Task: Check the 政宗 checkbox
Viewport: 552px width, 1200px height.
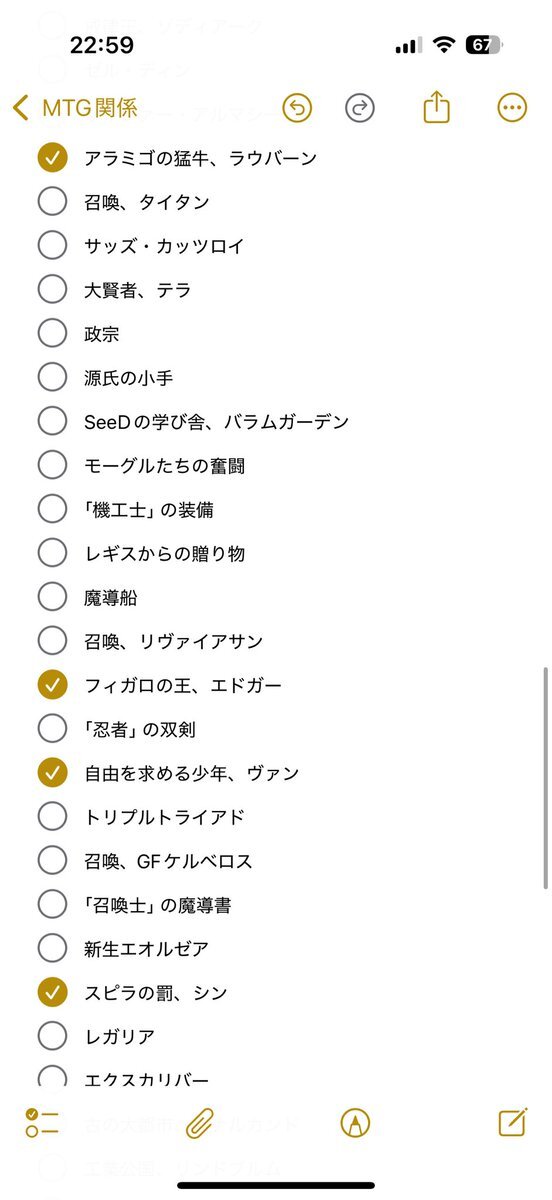Action: point(52,334)
